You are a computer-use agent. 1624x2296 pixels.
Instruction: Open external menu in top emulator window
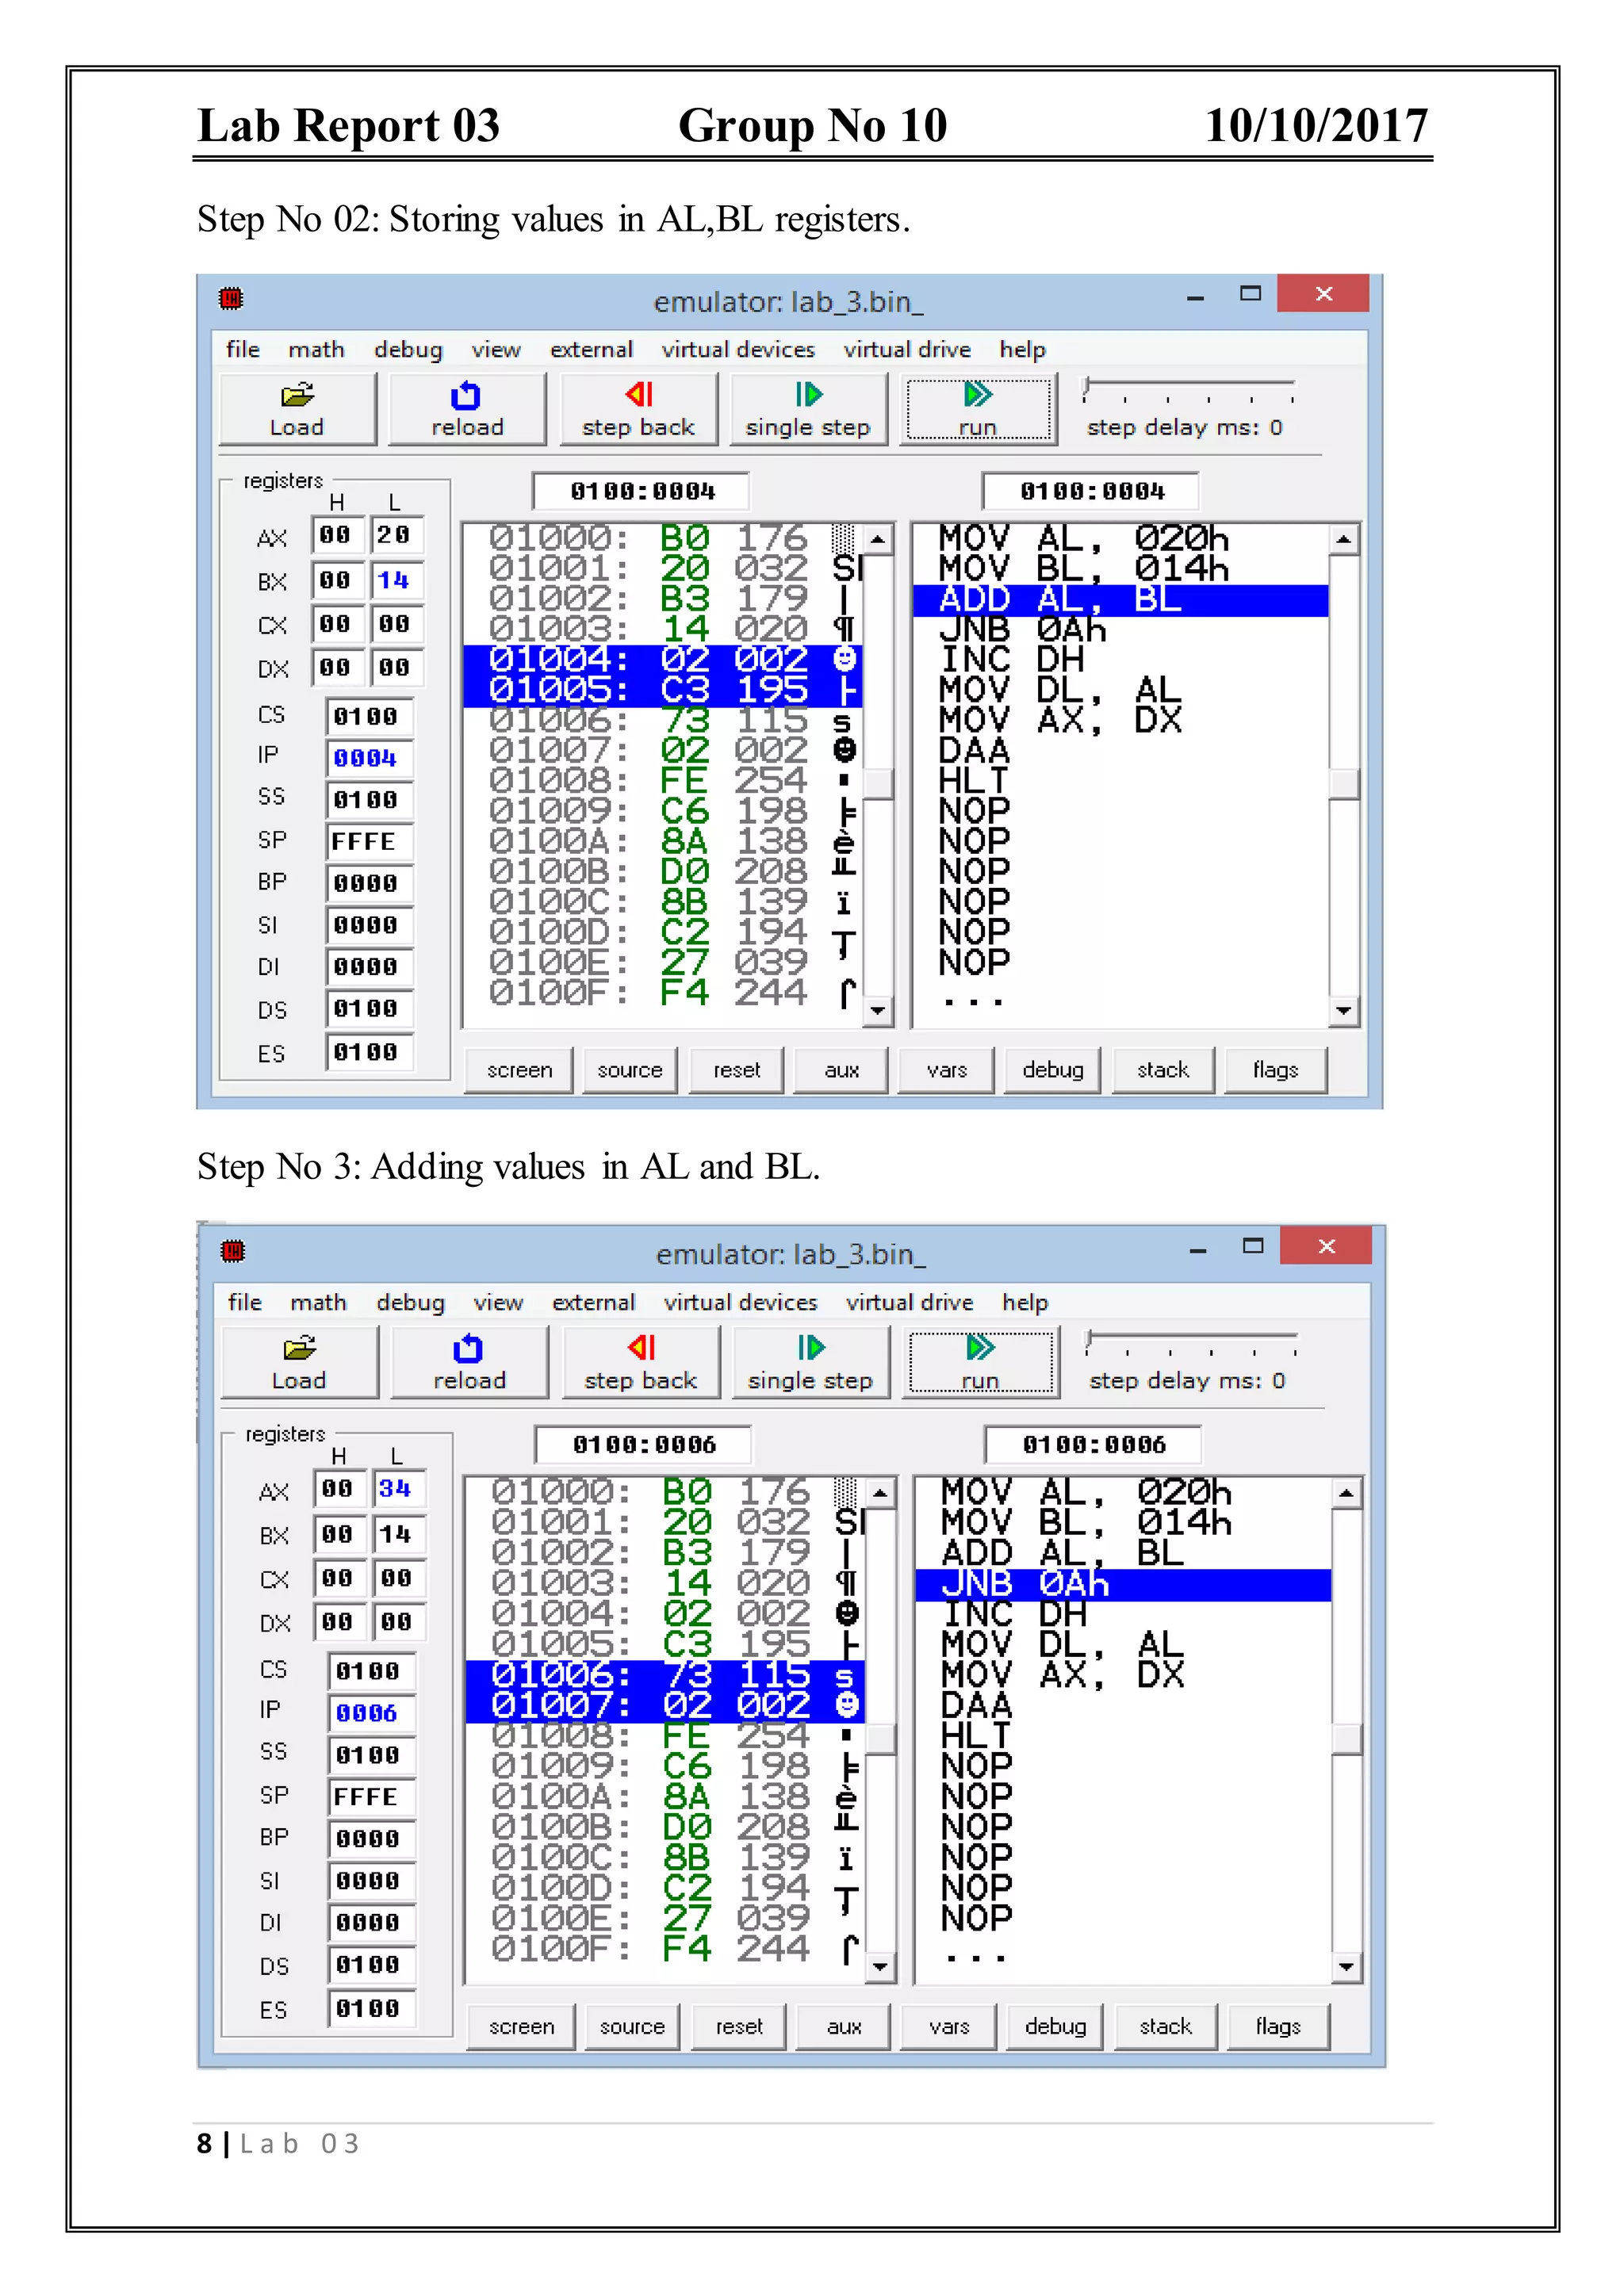pyautogui.click(x=591, y=349)
